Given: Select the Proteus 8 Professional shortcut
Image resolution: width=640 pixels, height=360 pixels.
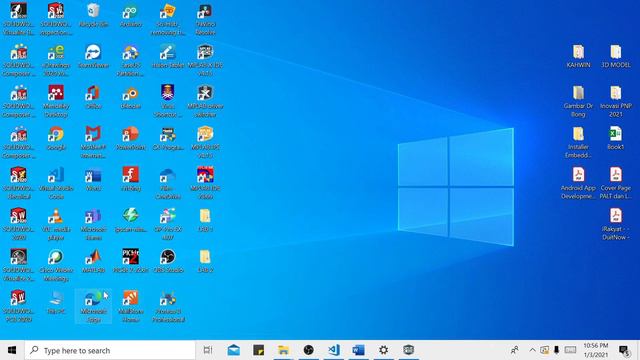Looking at the screenshot, I should click(x=168, y=306).
